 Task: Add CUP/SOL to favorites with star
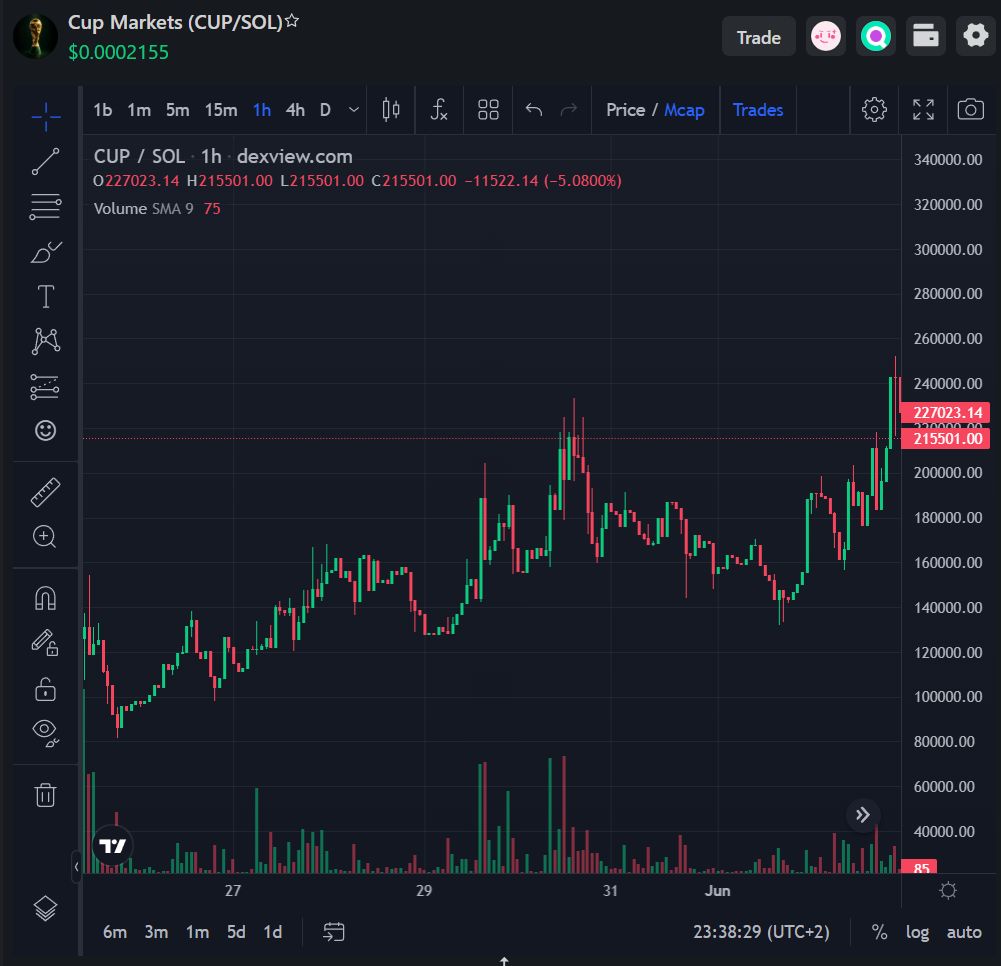point(292,21)
